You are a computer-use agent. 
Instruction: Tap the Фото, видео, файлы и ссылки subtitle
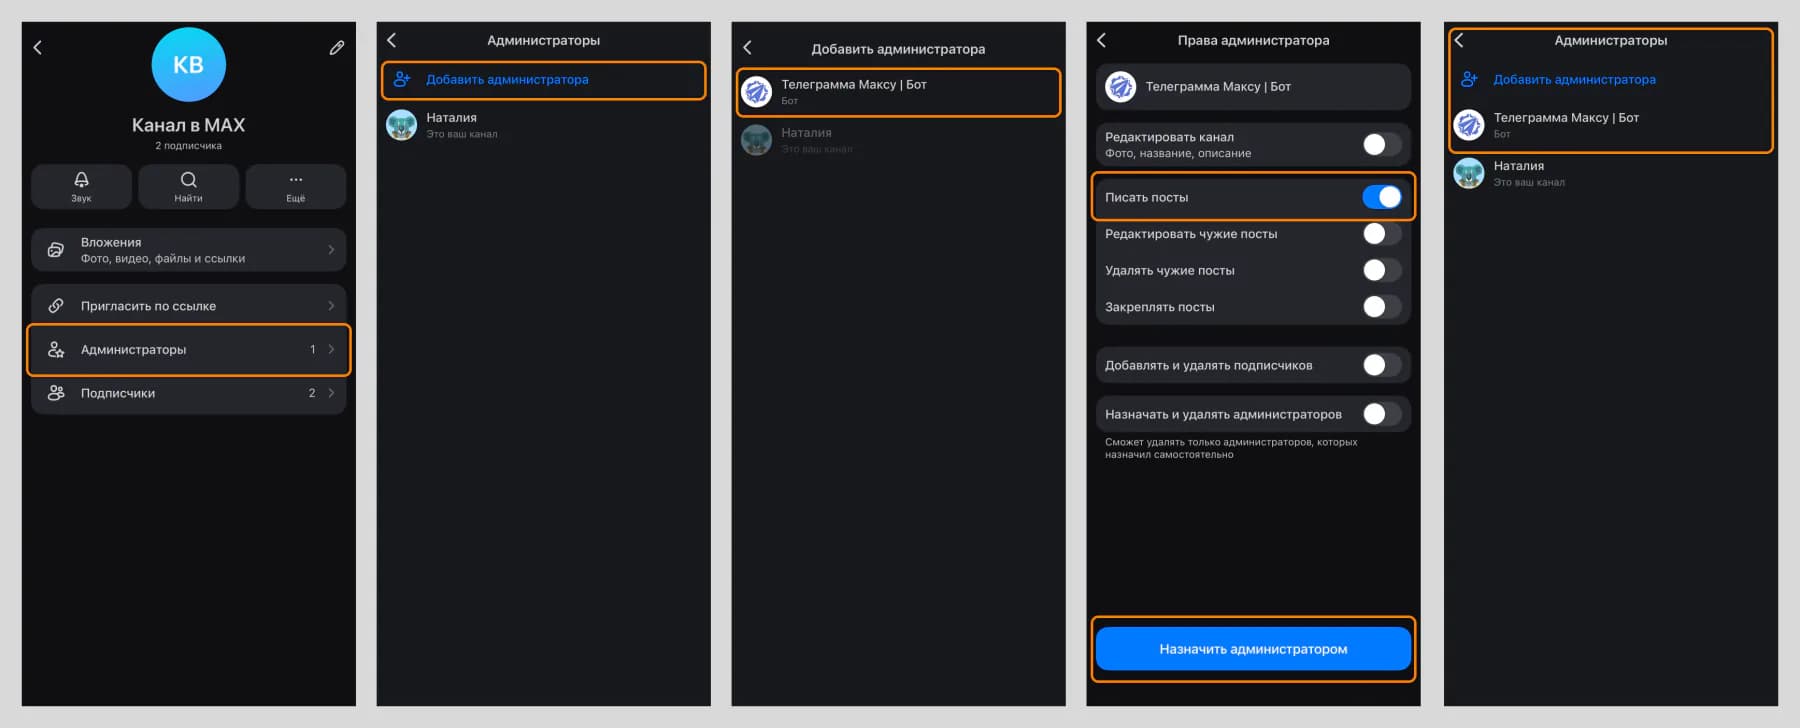[x=163, y=258]
